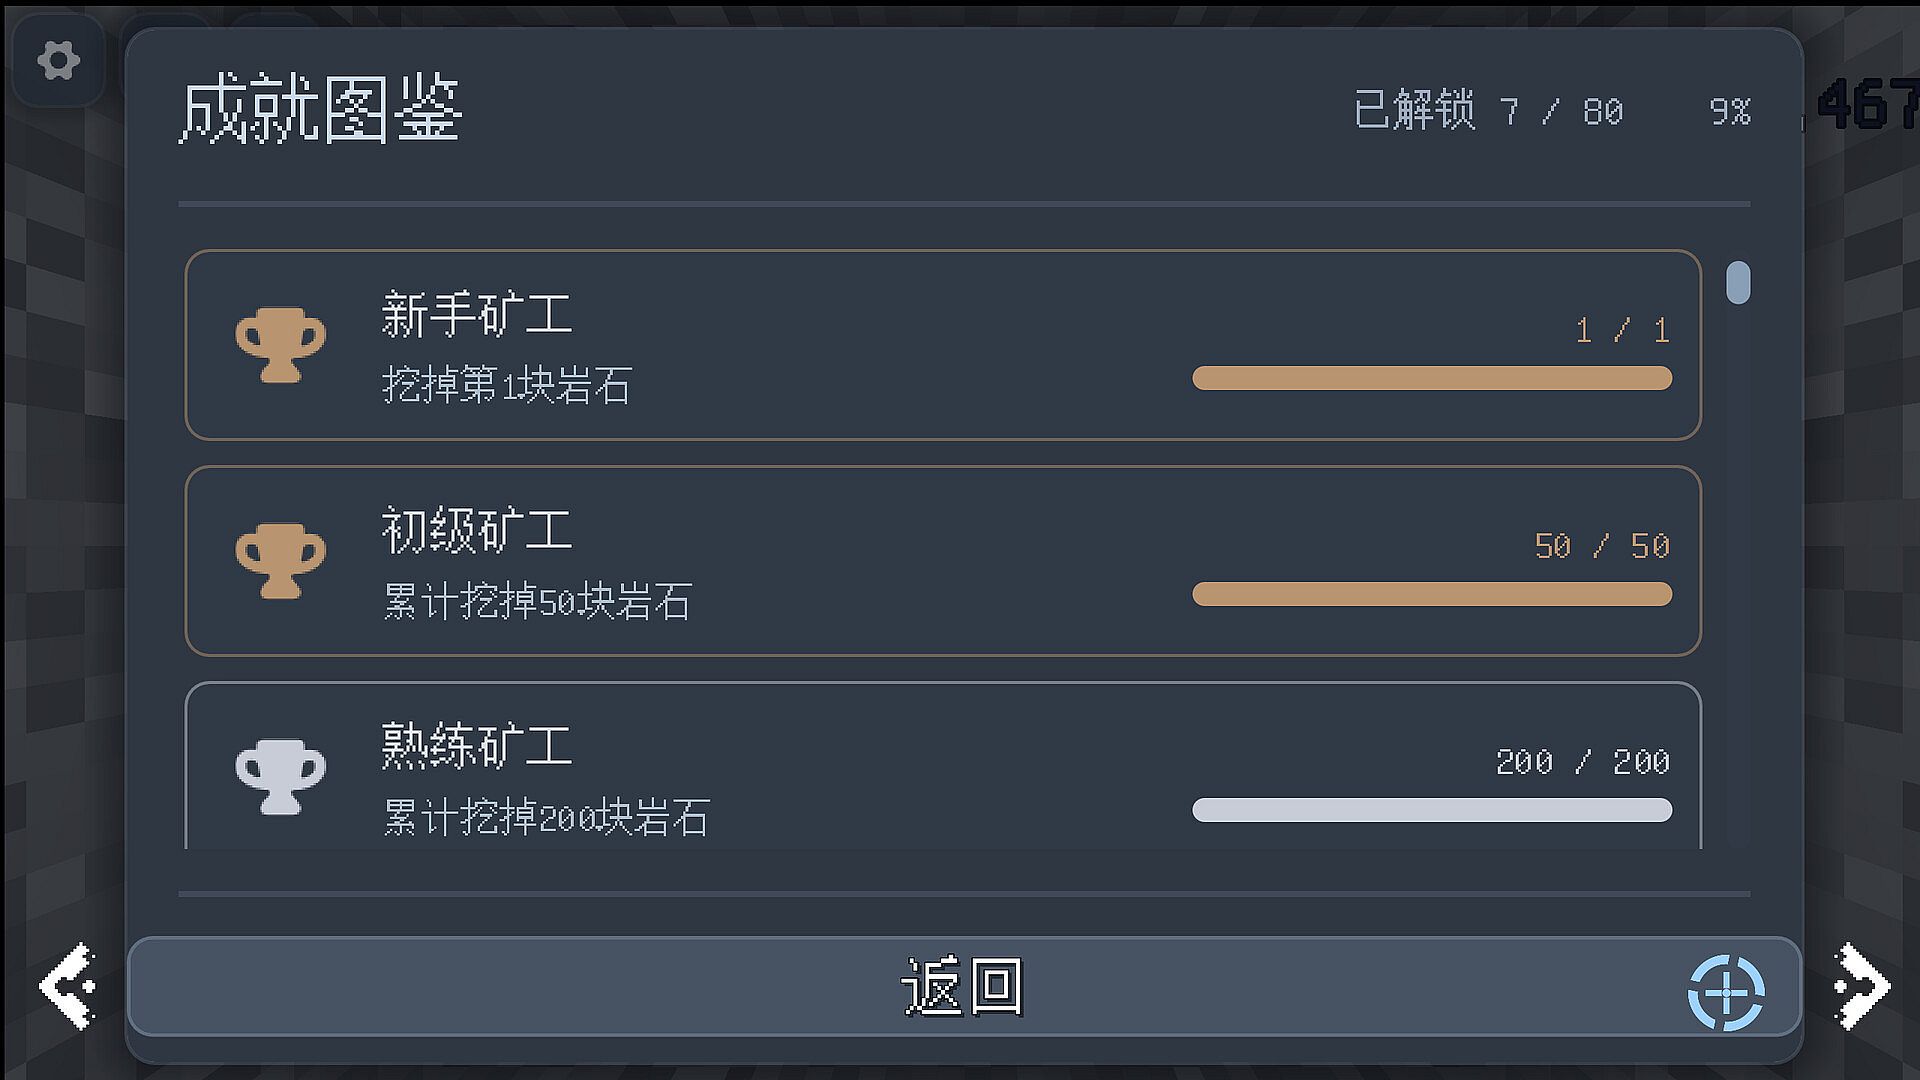Click the 初级矿工 bronze trophy icon

(280, 561)
